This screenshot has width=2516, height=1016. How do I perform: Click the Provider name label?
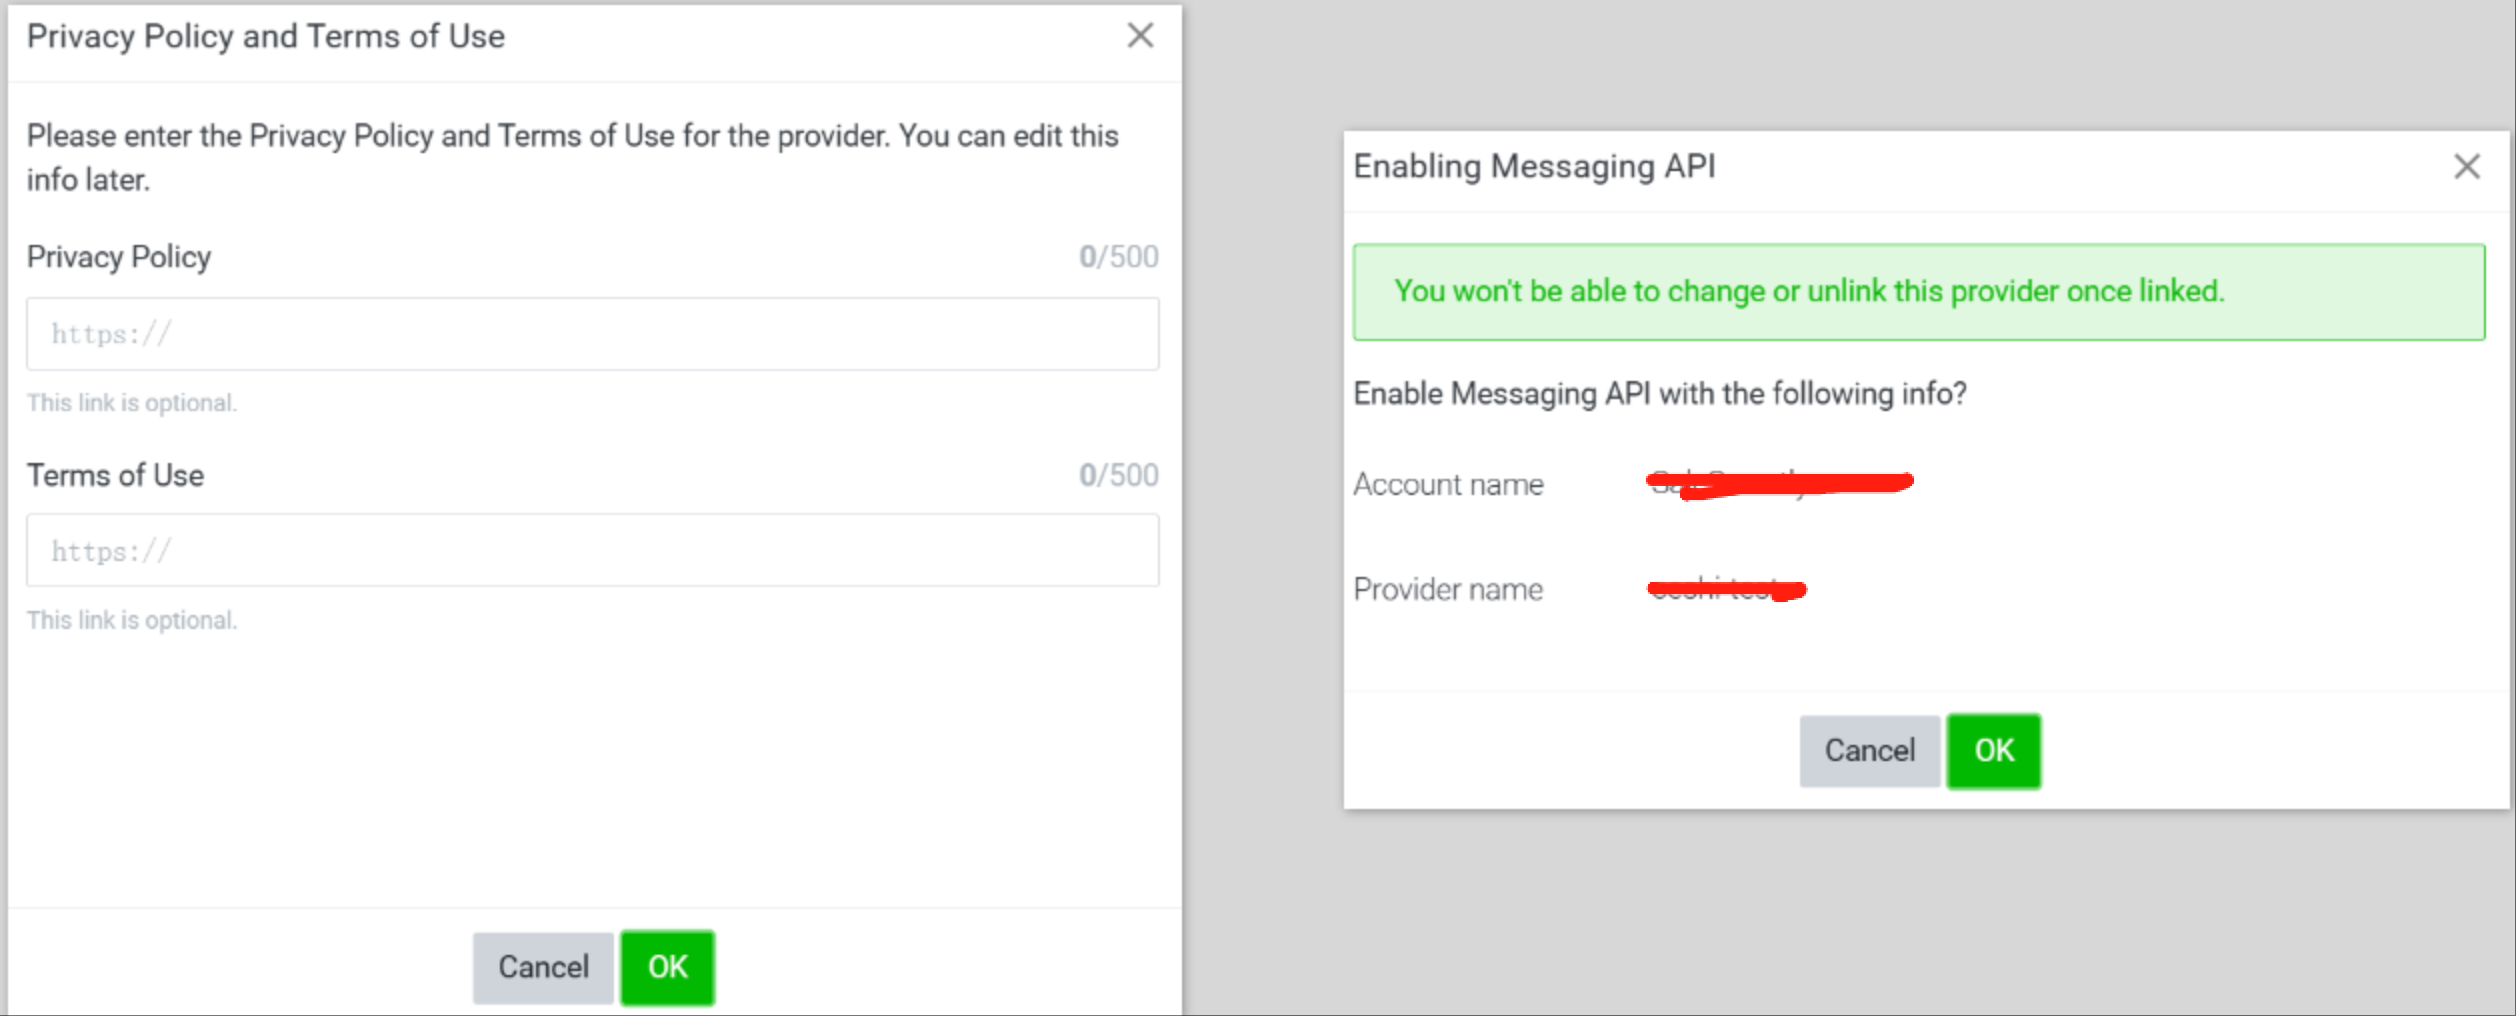1448,590
